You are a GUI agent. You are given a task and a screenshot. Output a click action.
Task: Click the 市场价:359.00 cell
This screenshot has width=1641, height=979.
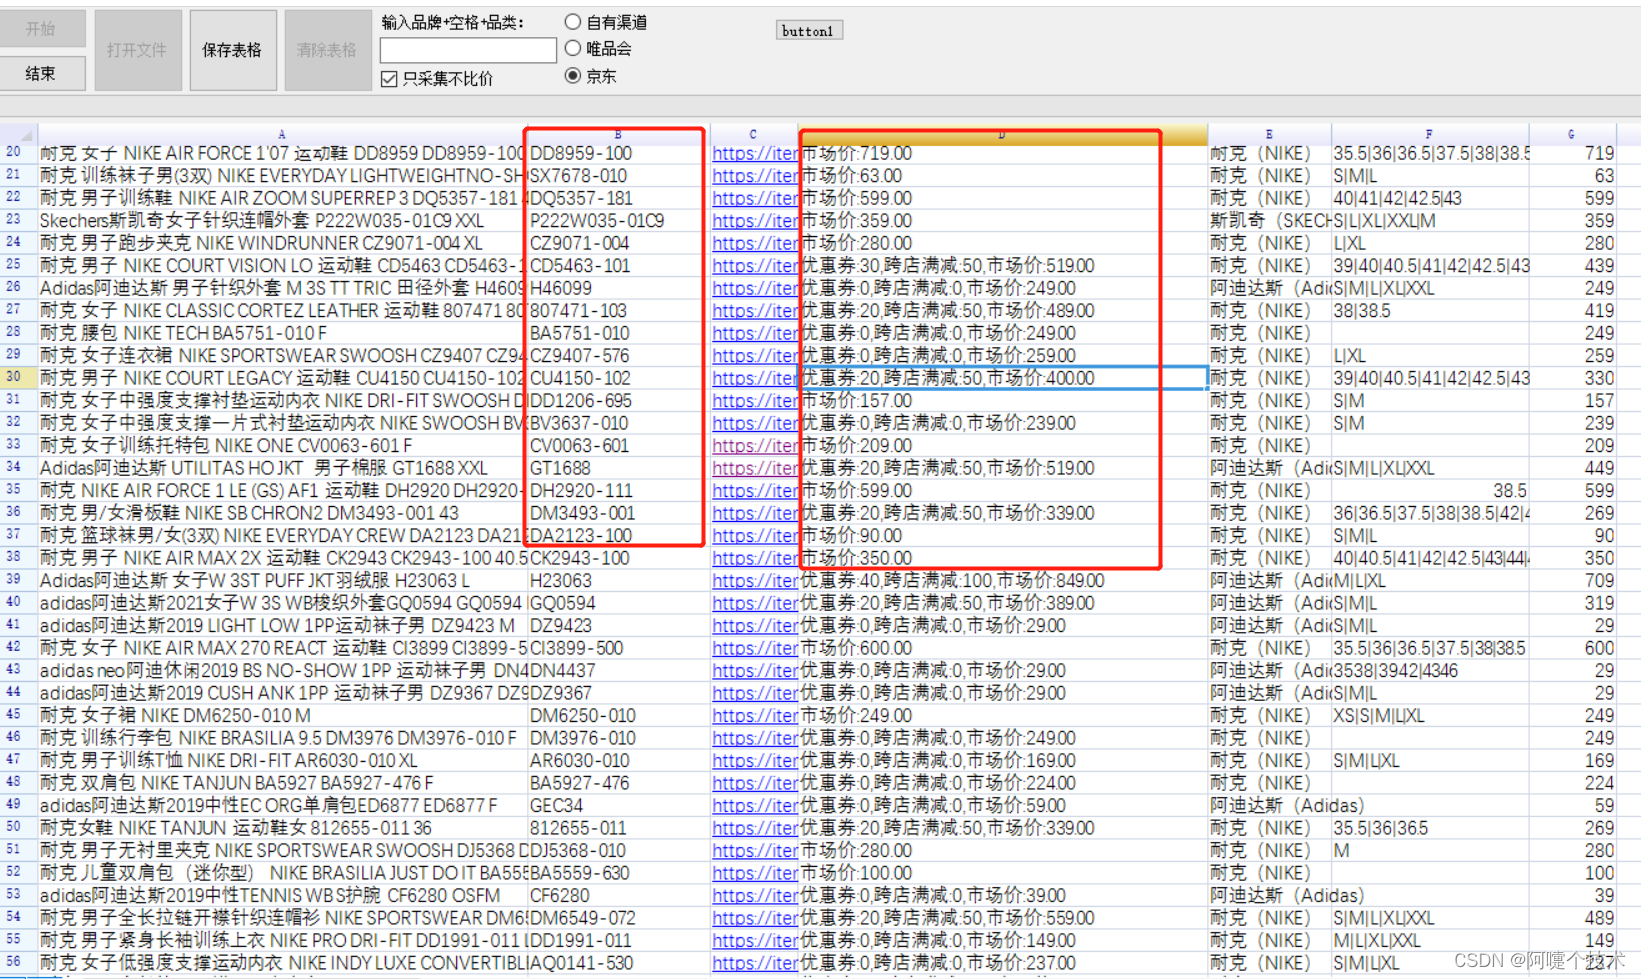tap(1002, 221)
